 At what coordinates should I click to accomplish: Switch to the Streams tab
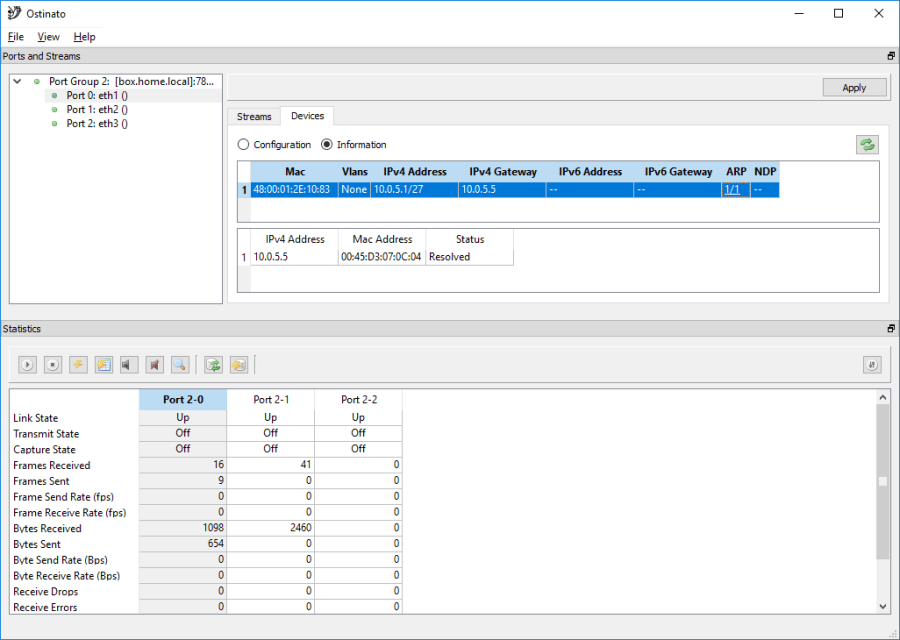[254, 117]
